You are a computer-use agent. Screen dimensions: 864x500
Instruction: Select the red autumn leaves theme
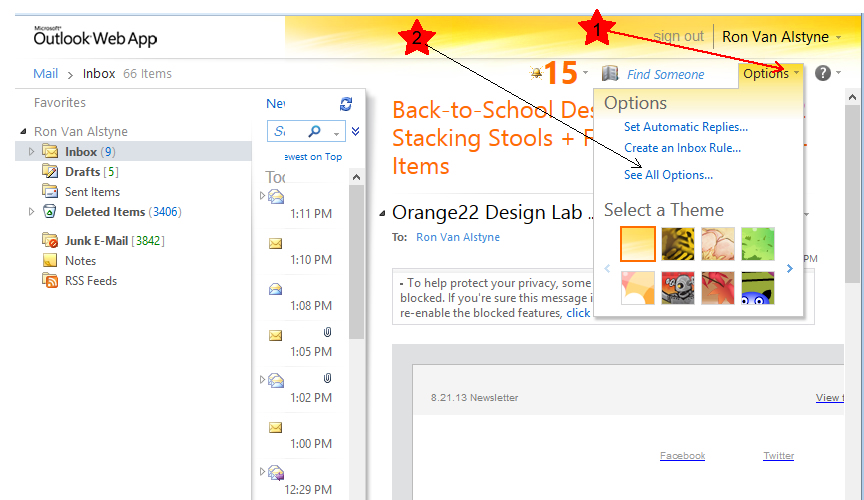(x=717, y=288)
